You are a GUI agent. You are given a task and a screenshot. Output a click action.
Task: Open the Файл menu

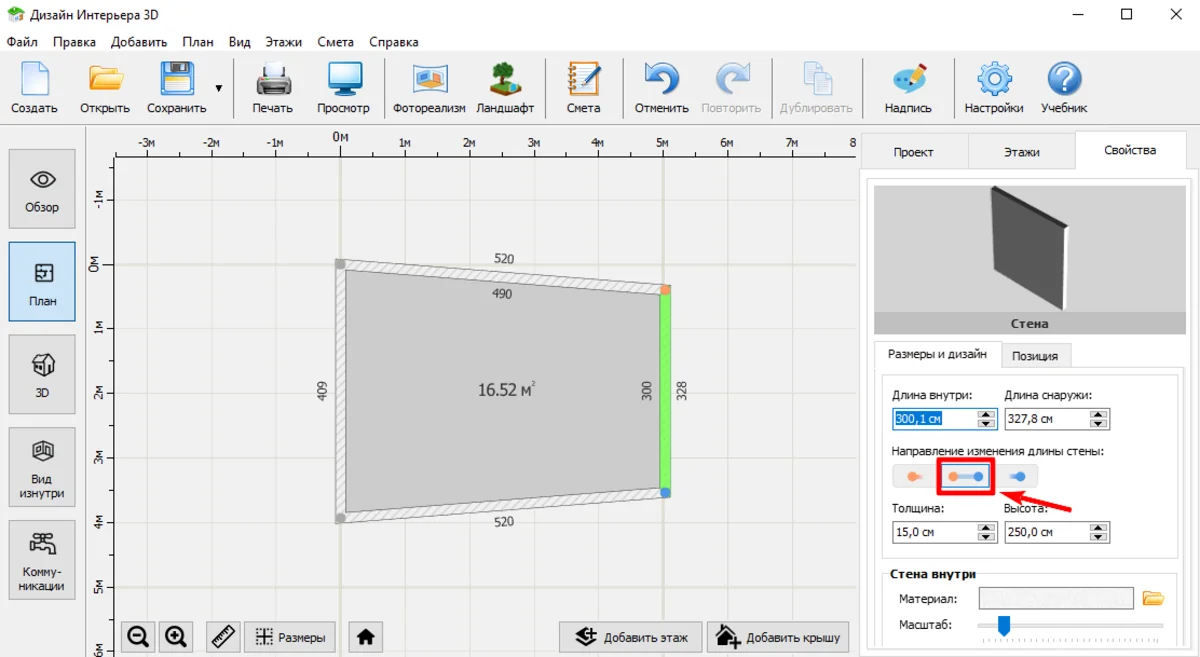tap(22, 42)
